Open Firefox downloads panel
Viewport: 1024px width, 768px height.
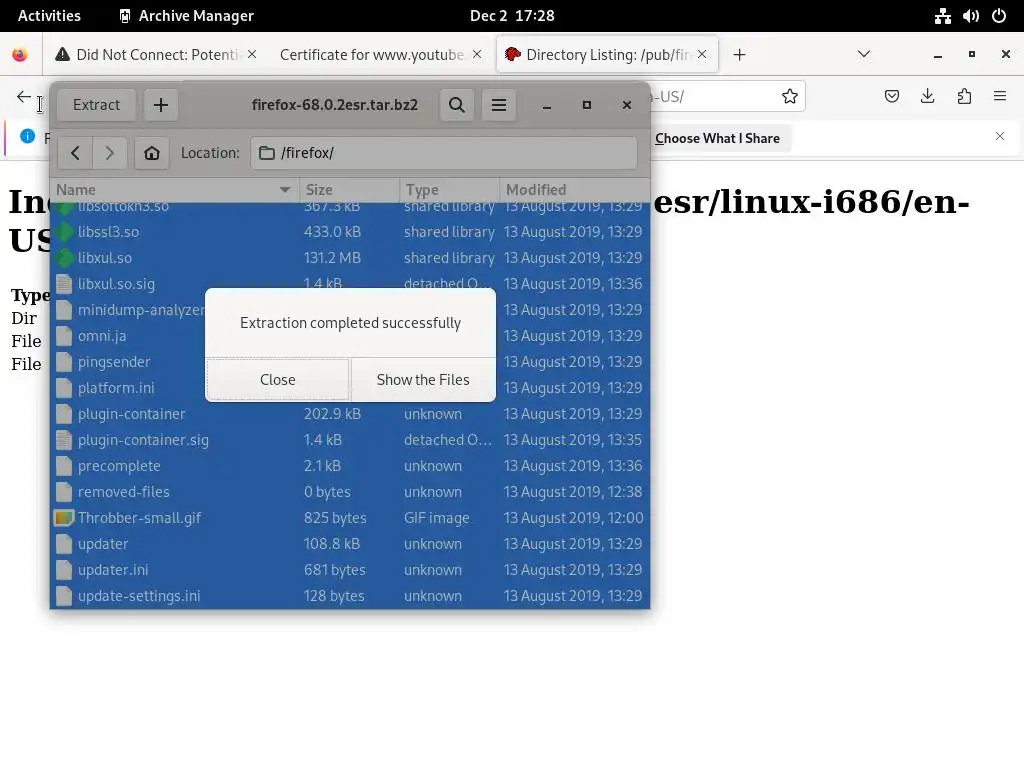coord(927,97)
